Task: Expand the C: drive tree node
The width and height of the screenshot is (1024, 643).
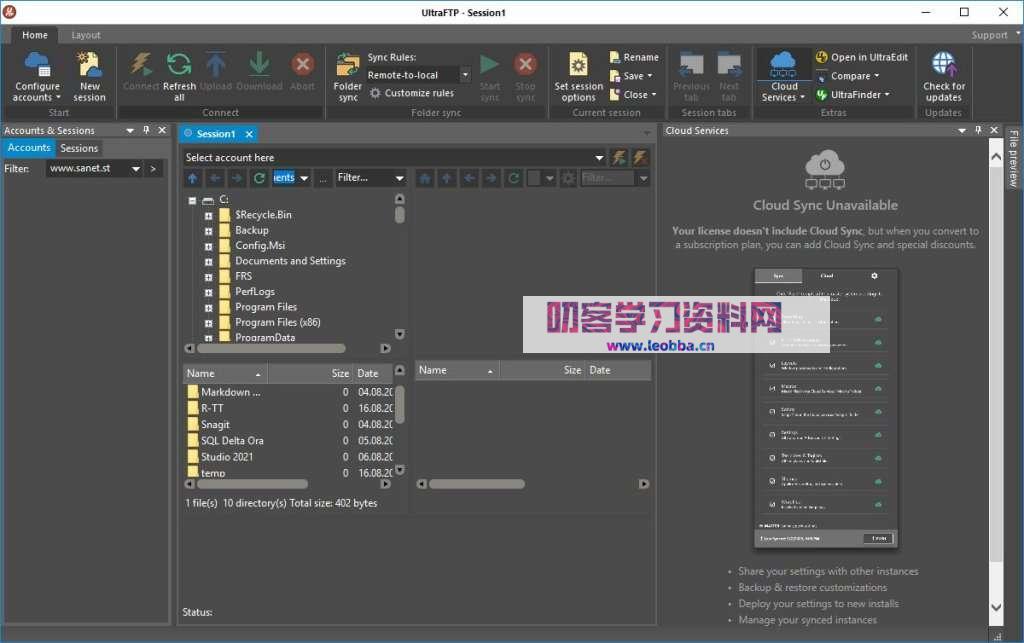Action: [x=192, y=198]
